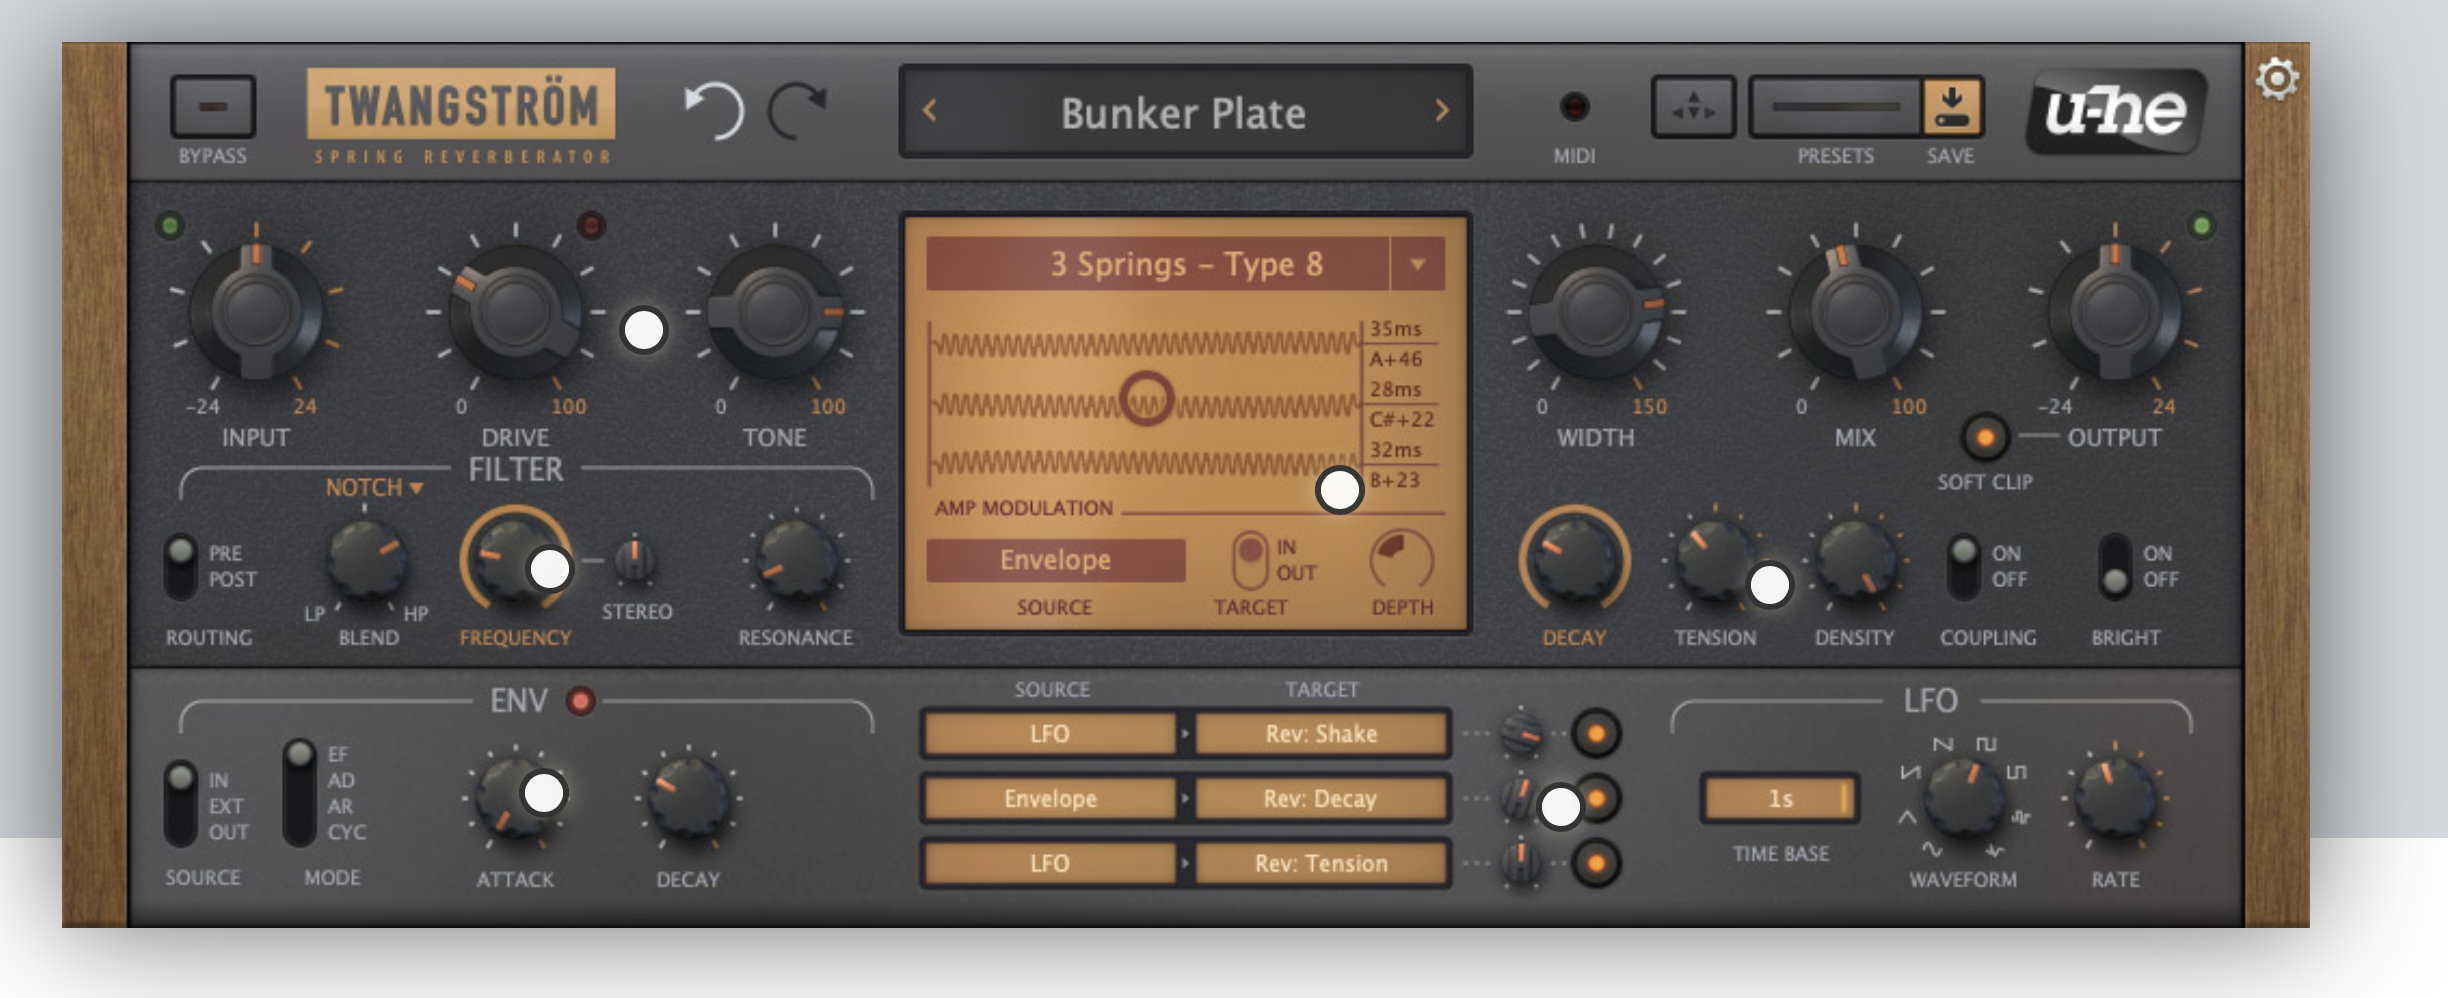2448x998 pixels.
Task: Toggle the orange button on the Rev: Shake row
Action: 1596,734
